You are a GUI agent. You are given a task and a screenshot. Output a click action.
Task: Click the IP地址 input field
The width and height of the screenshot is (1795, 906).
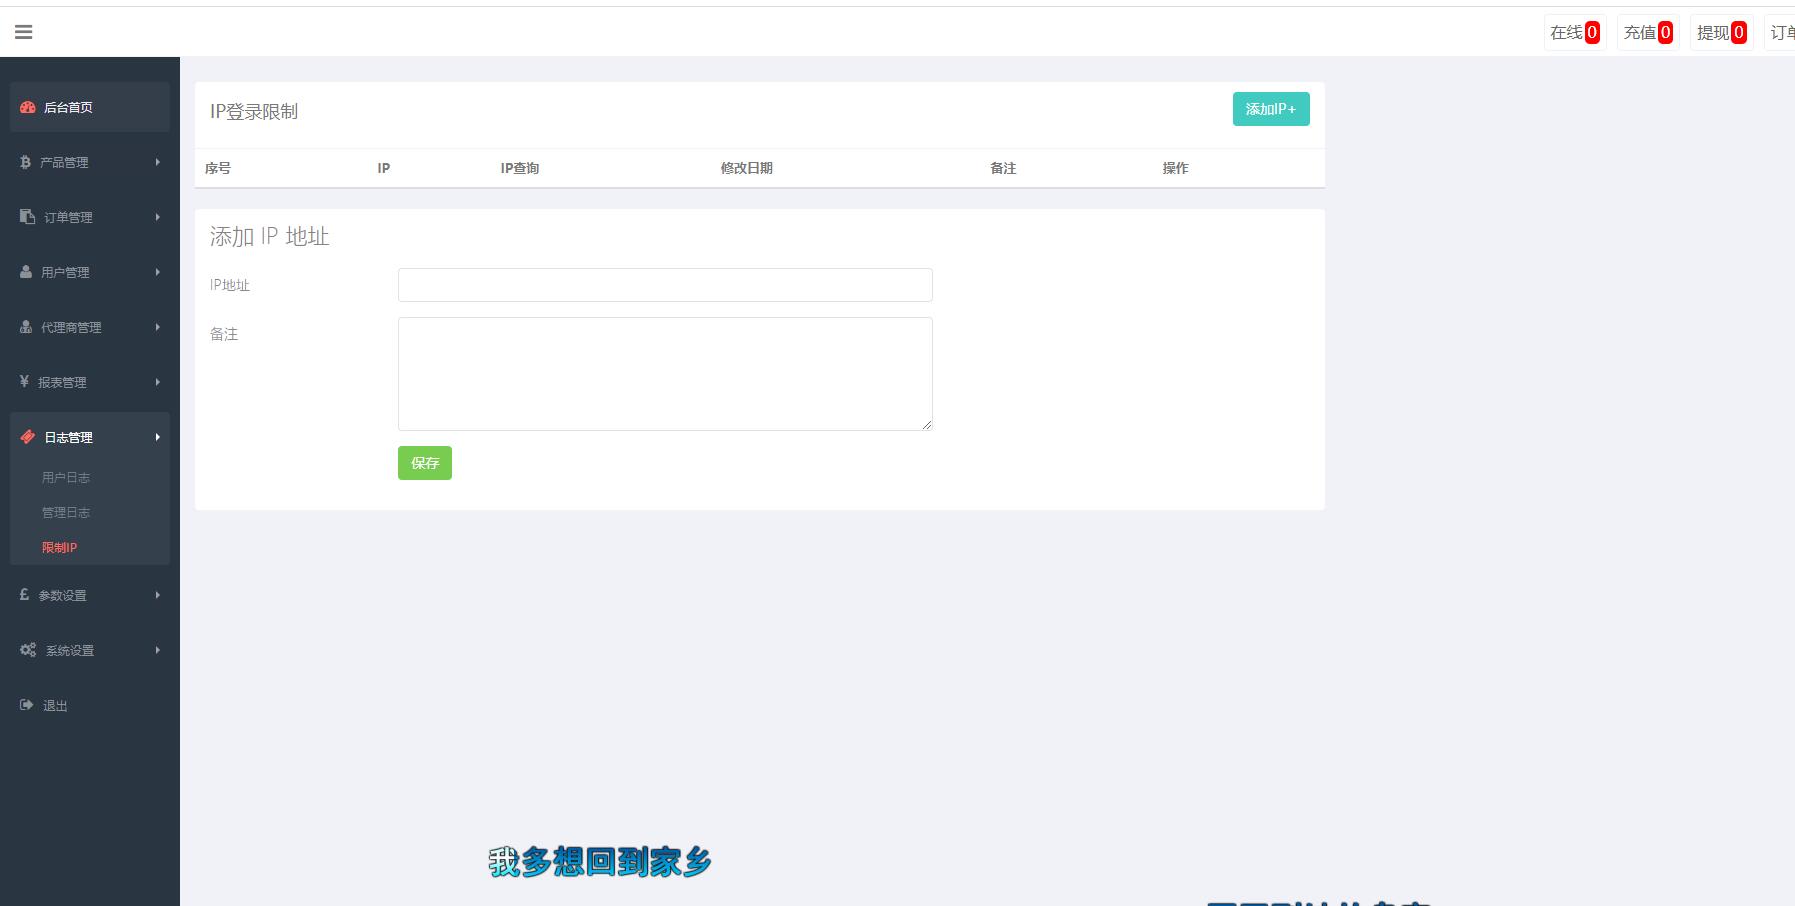coord(665,285)
